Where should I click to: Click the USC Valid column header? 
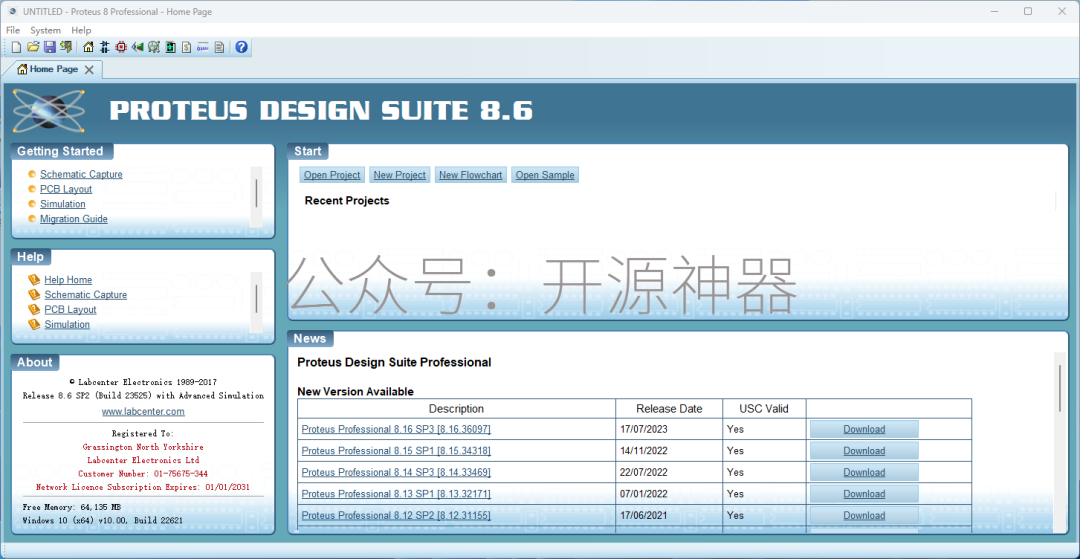pos(764,408)
